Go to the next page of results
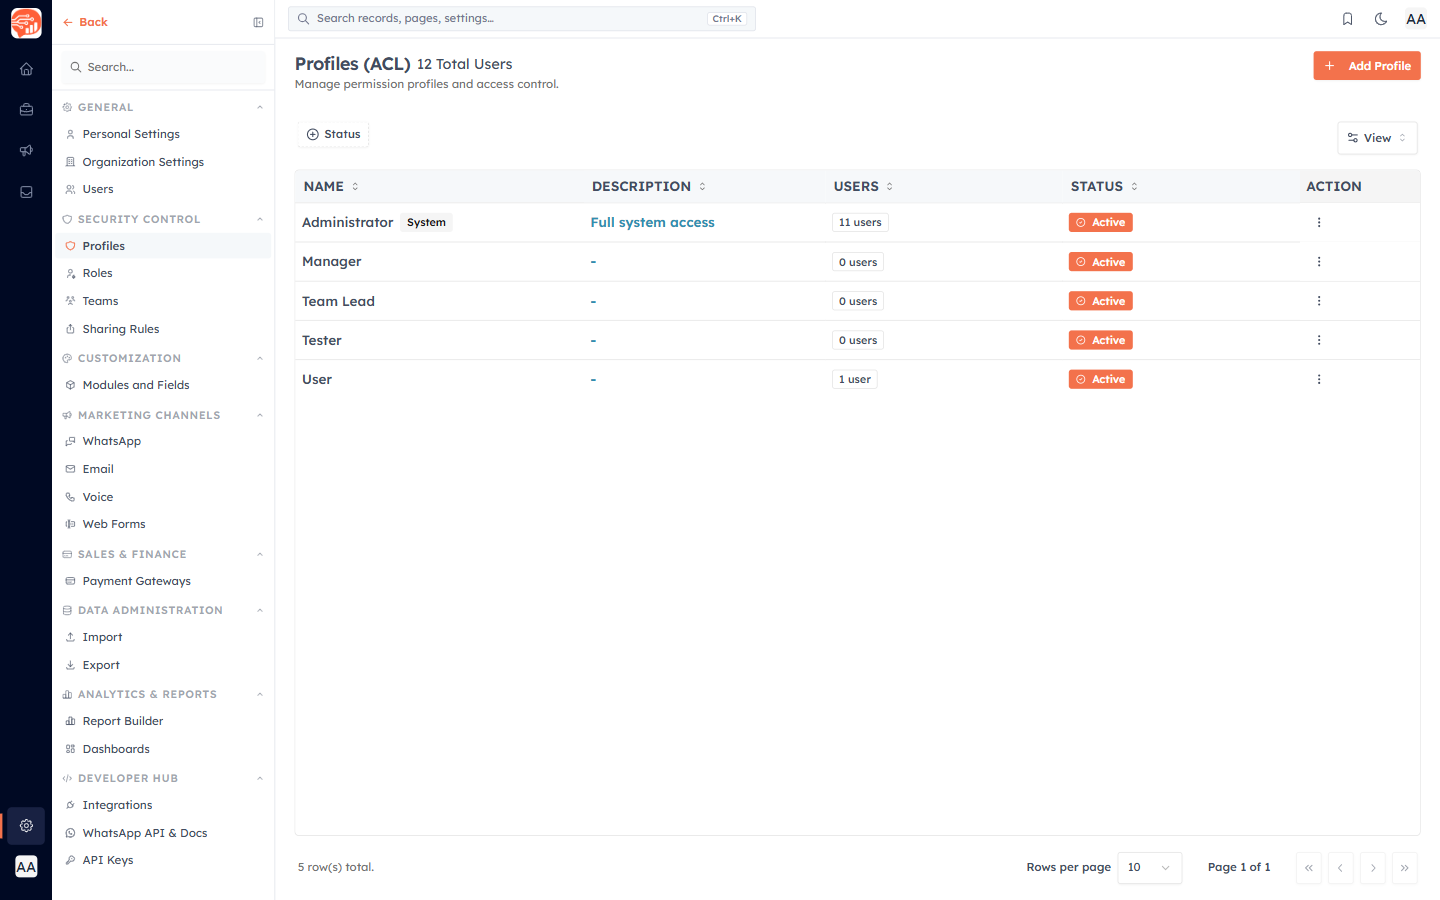Screen dimensions: 1440x900 tap(1373, 868)
